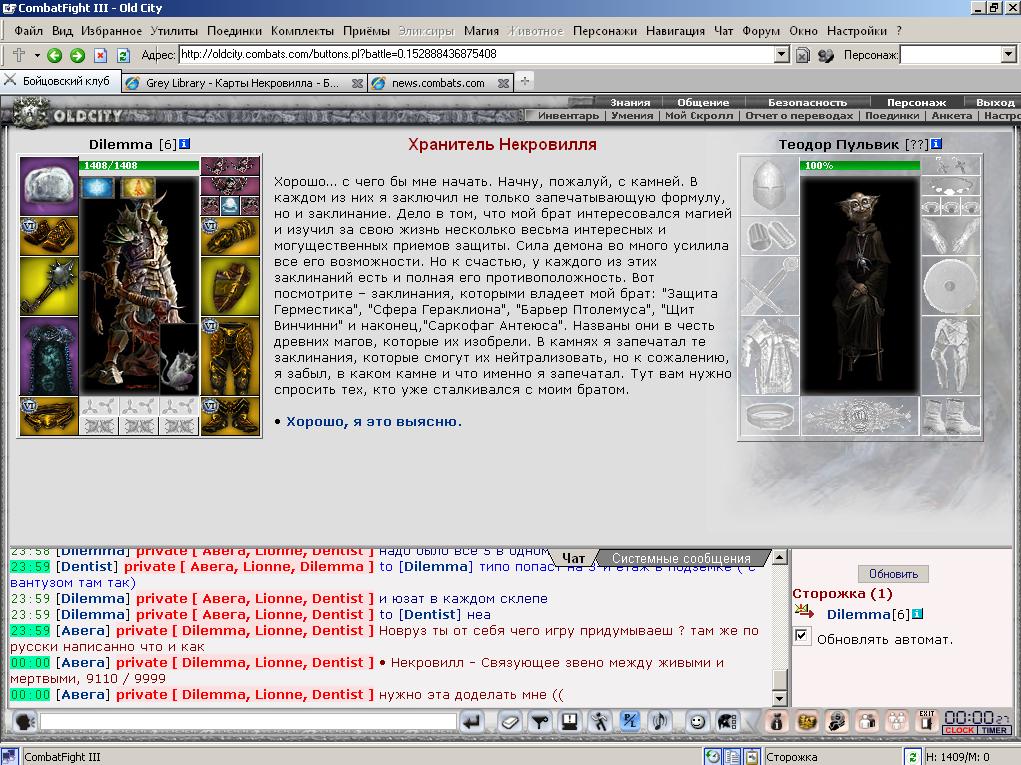Click the chat message input field
This screenshot has width=1021, height=765.
pos(248,721)
